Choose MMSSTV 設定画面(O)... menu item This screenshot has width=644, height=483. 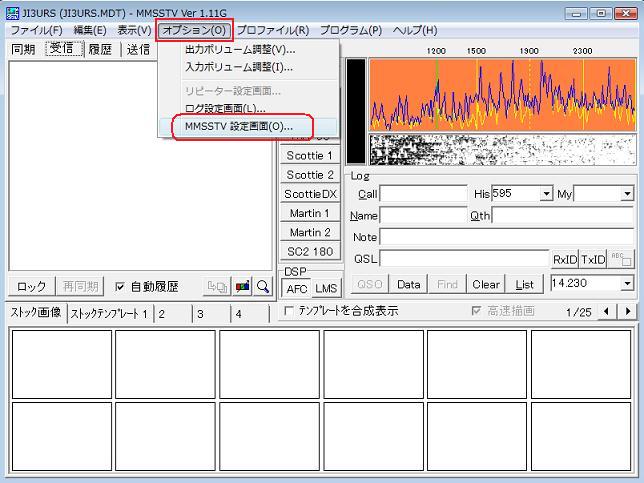(248, 126)
